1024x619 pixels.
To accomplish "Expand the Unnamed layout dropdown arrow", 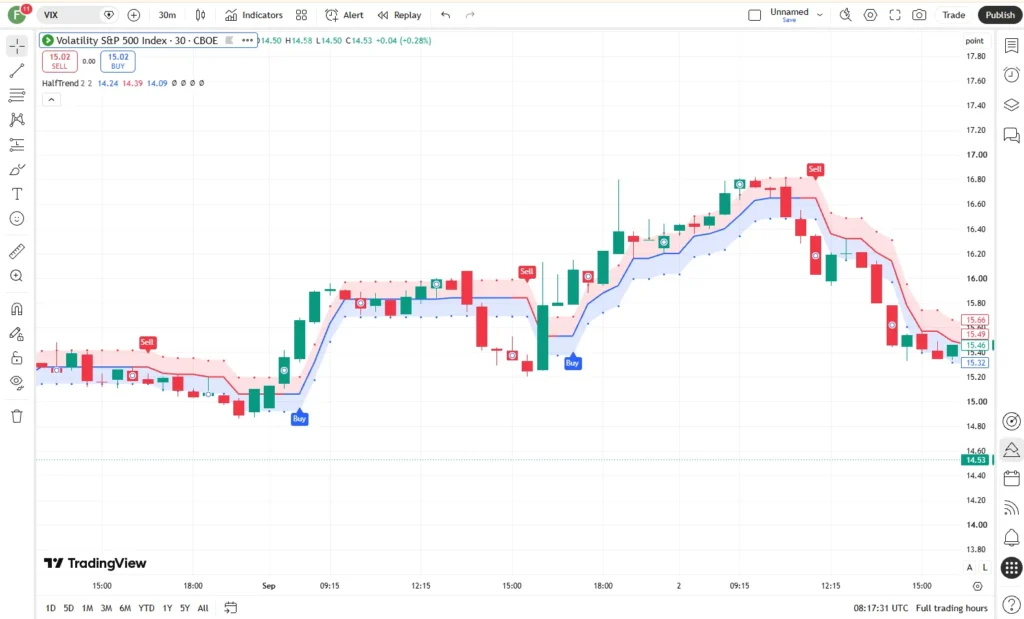I will (820, 15).
